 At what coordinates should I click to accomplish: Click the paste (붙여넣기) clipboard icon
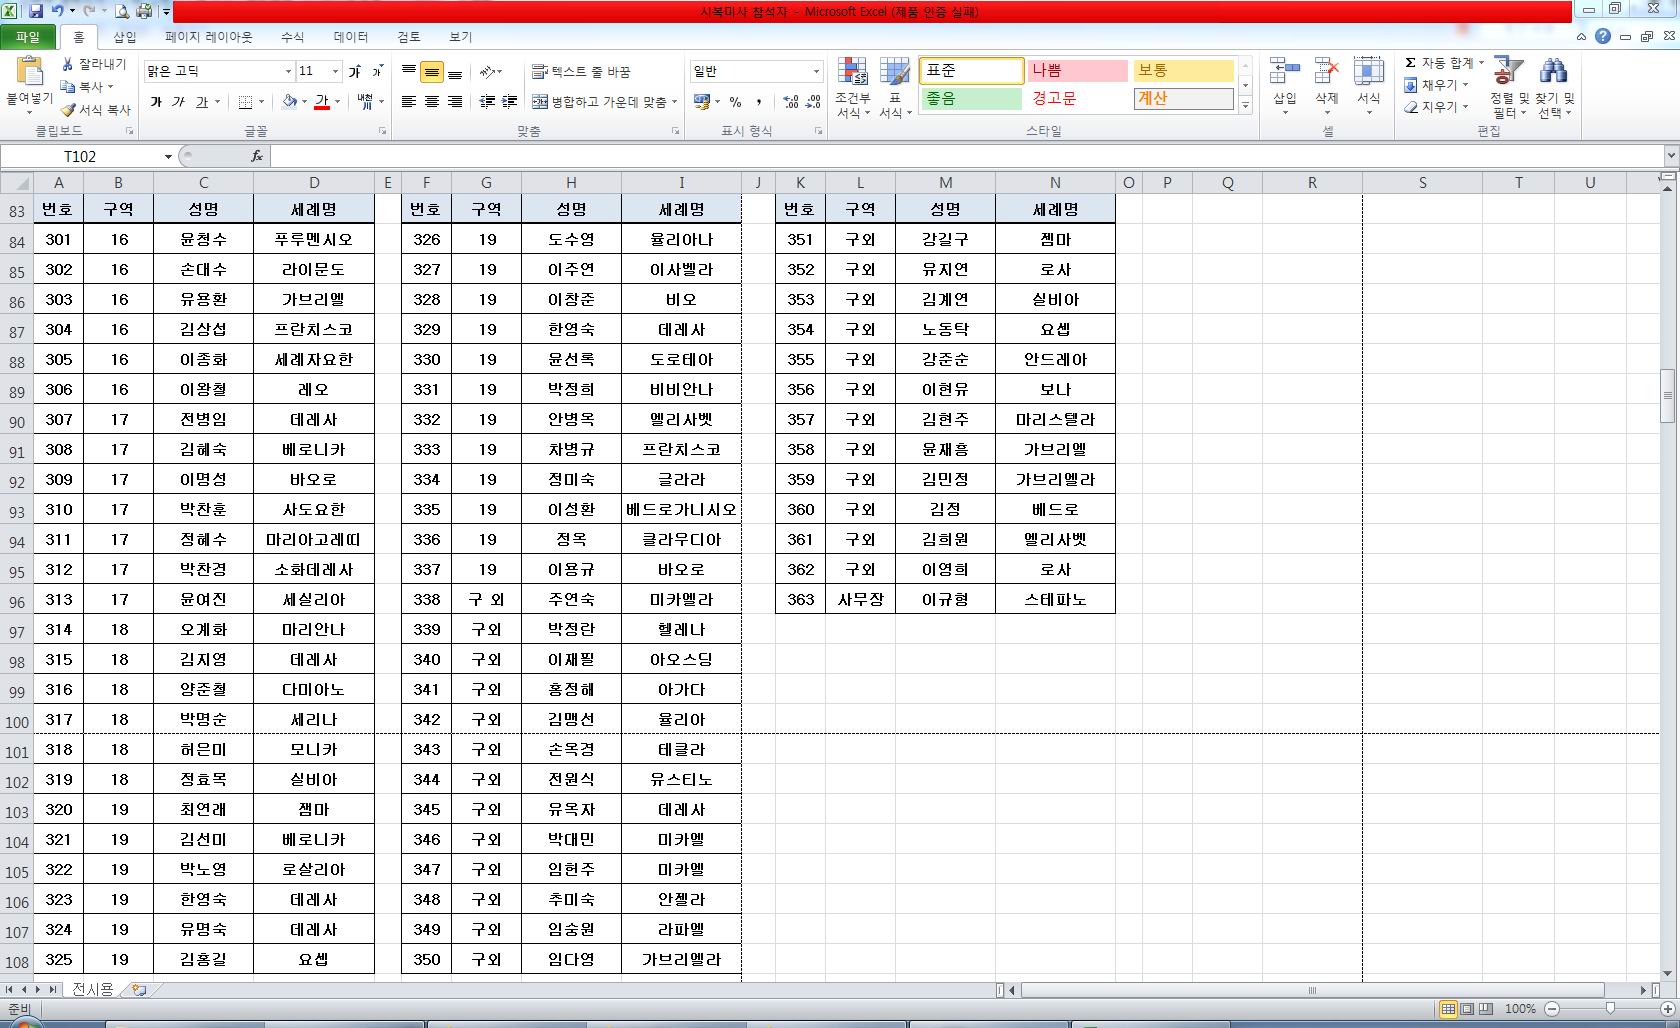[30, 72]
